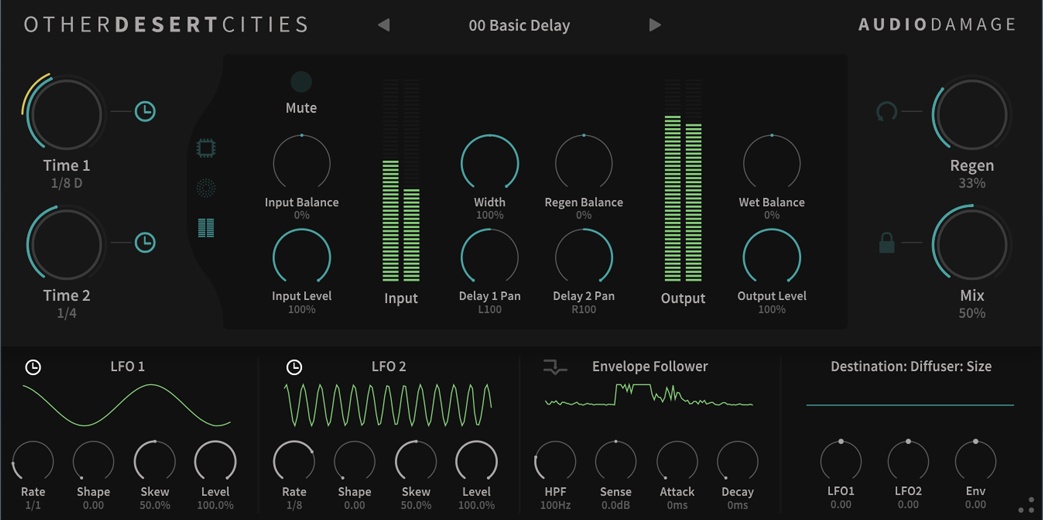Click the Delay 1 Pan value L100
The image size is (1043, 520).
click(490, 309)
